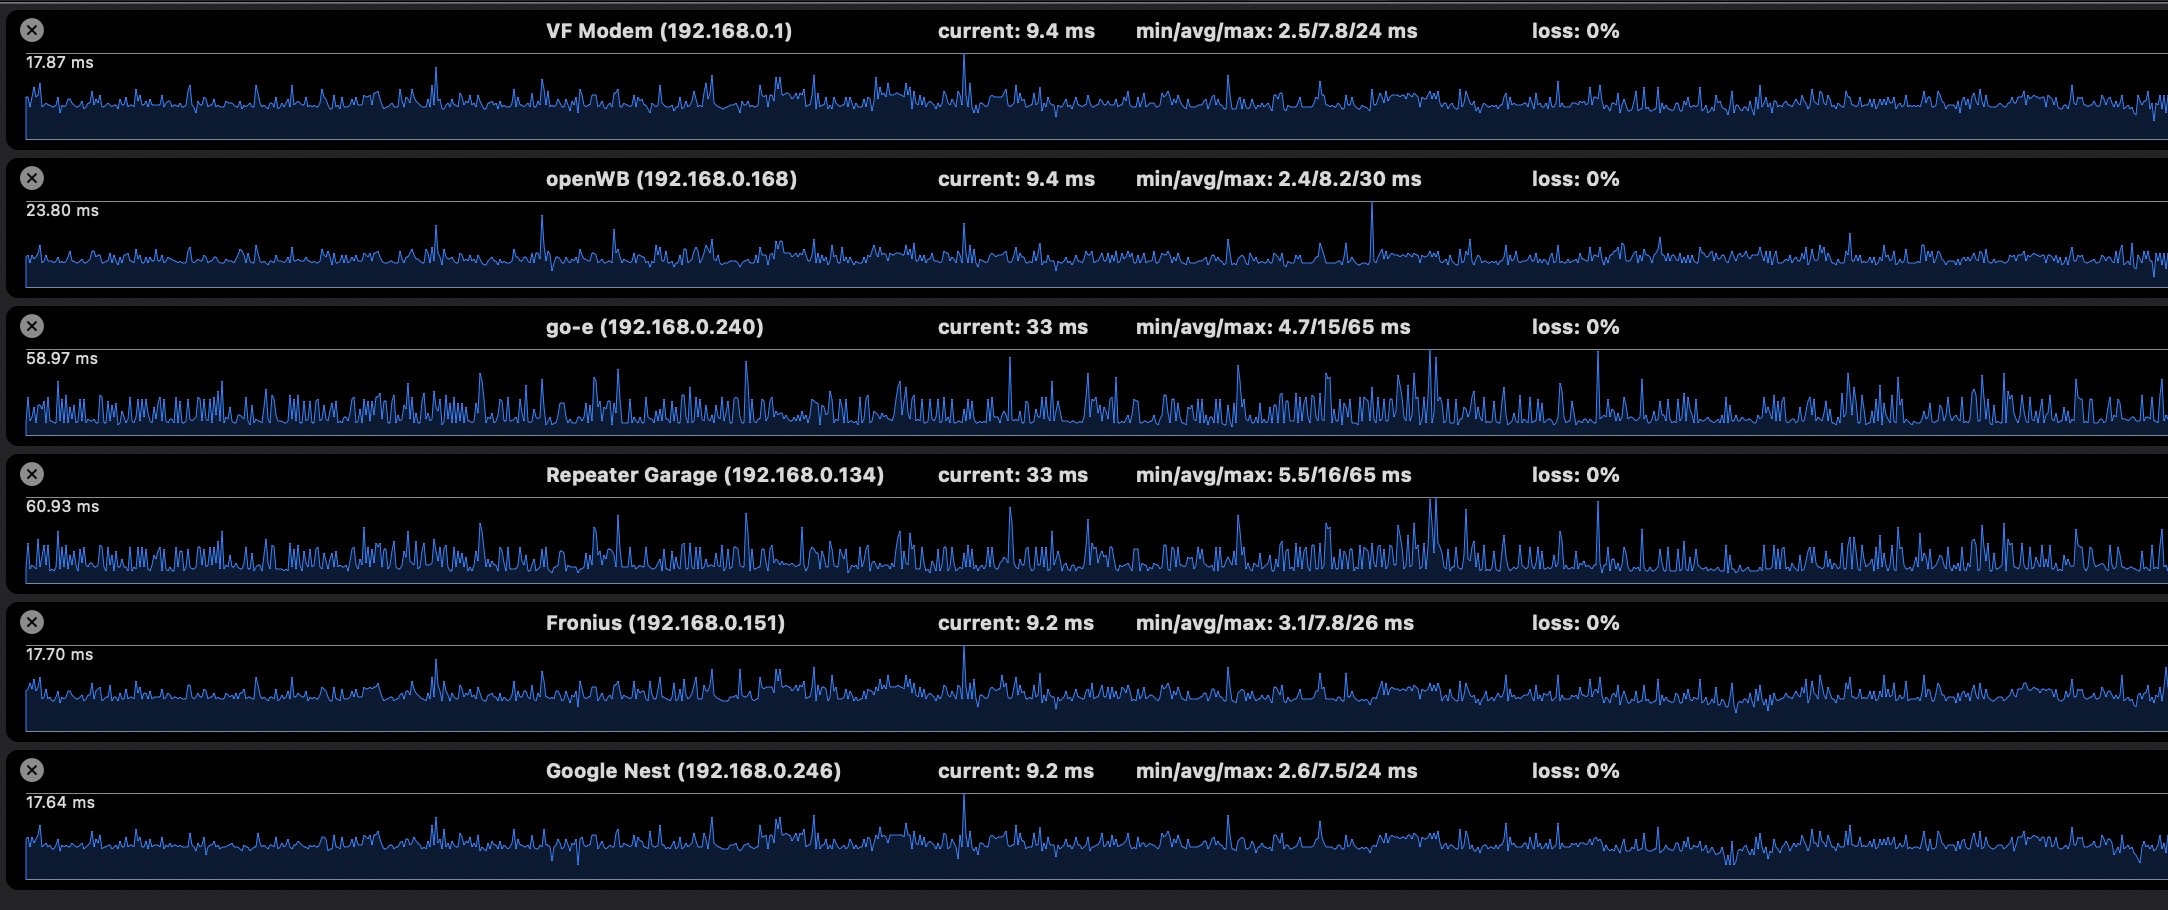Remove the go-e ping monitor

pyautogui.click(x=32, y=326)
